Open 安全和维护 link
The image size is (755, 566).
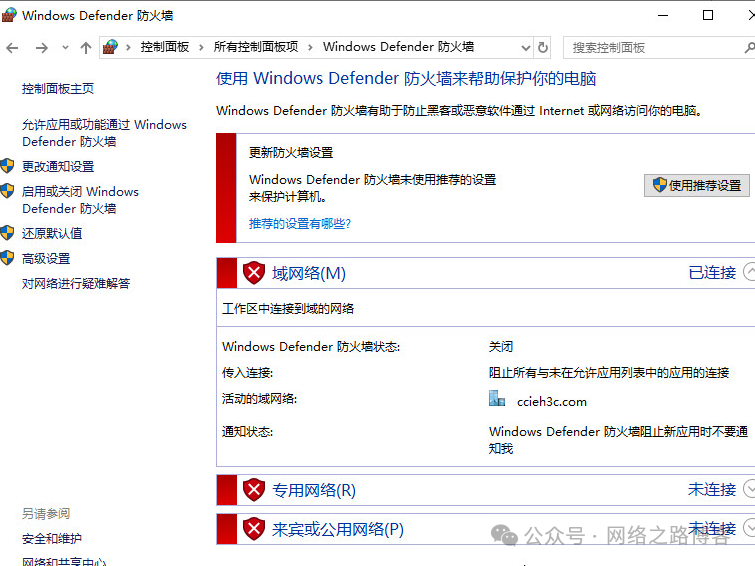[52, 539]
